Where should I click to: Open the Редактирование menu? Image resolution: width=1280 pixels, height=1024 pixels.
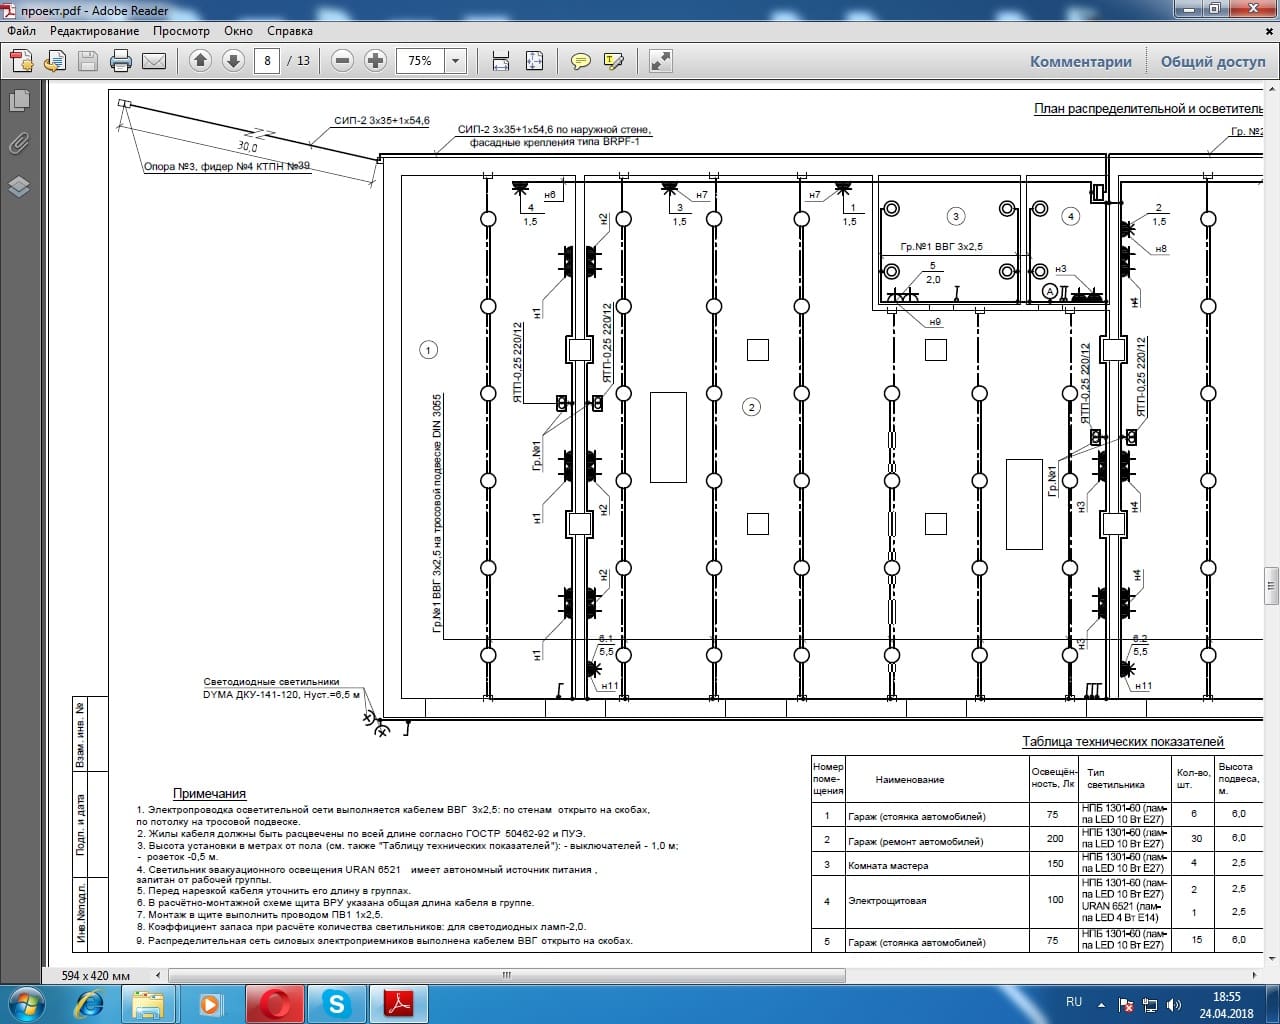[94, 31]
